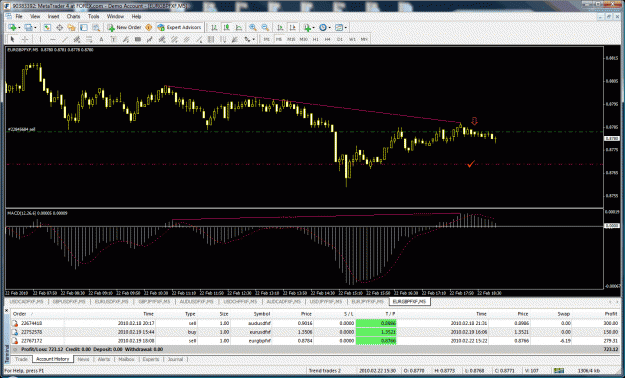Viewport: 625px width, 378px height.
Task: Click the Profit column header
Action: (x=611, y=314)
